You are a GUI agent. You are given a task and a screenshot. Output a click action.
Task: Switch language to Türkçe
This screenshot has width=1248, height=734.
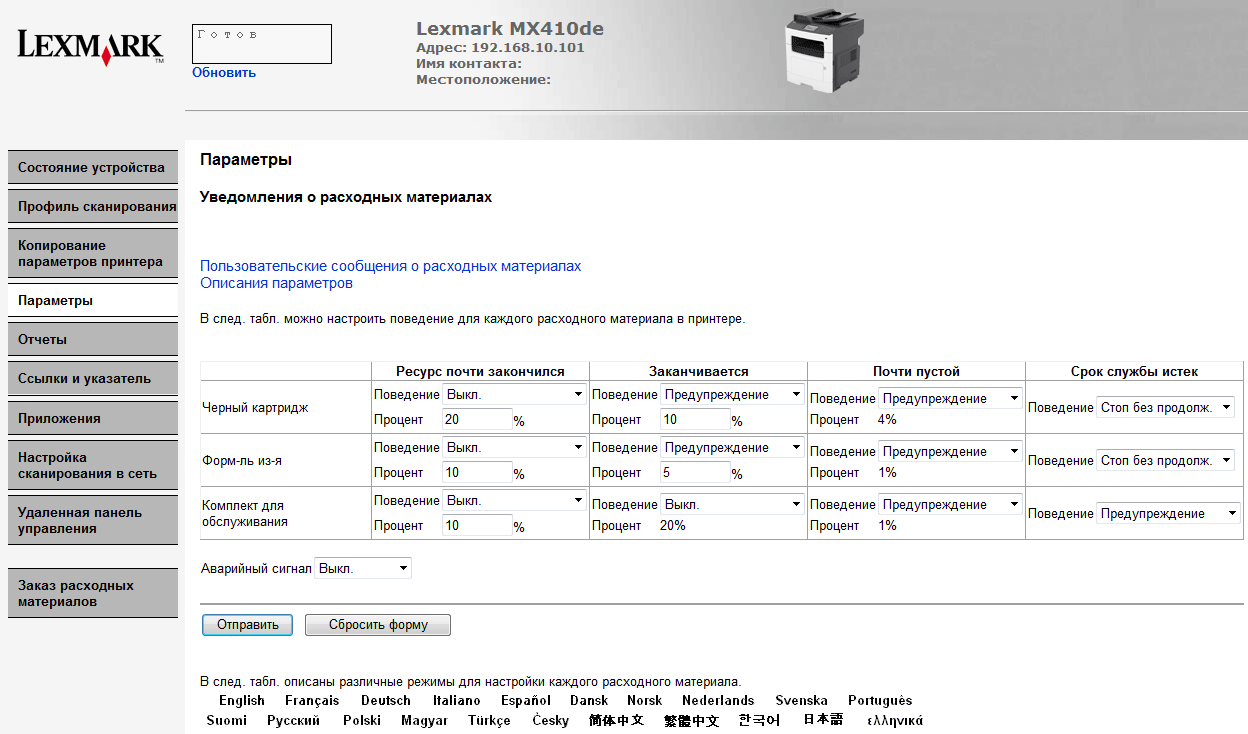pyautogui.click(x=489, y=720)
